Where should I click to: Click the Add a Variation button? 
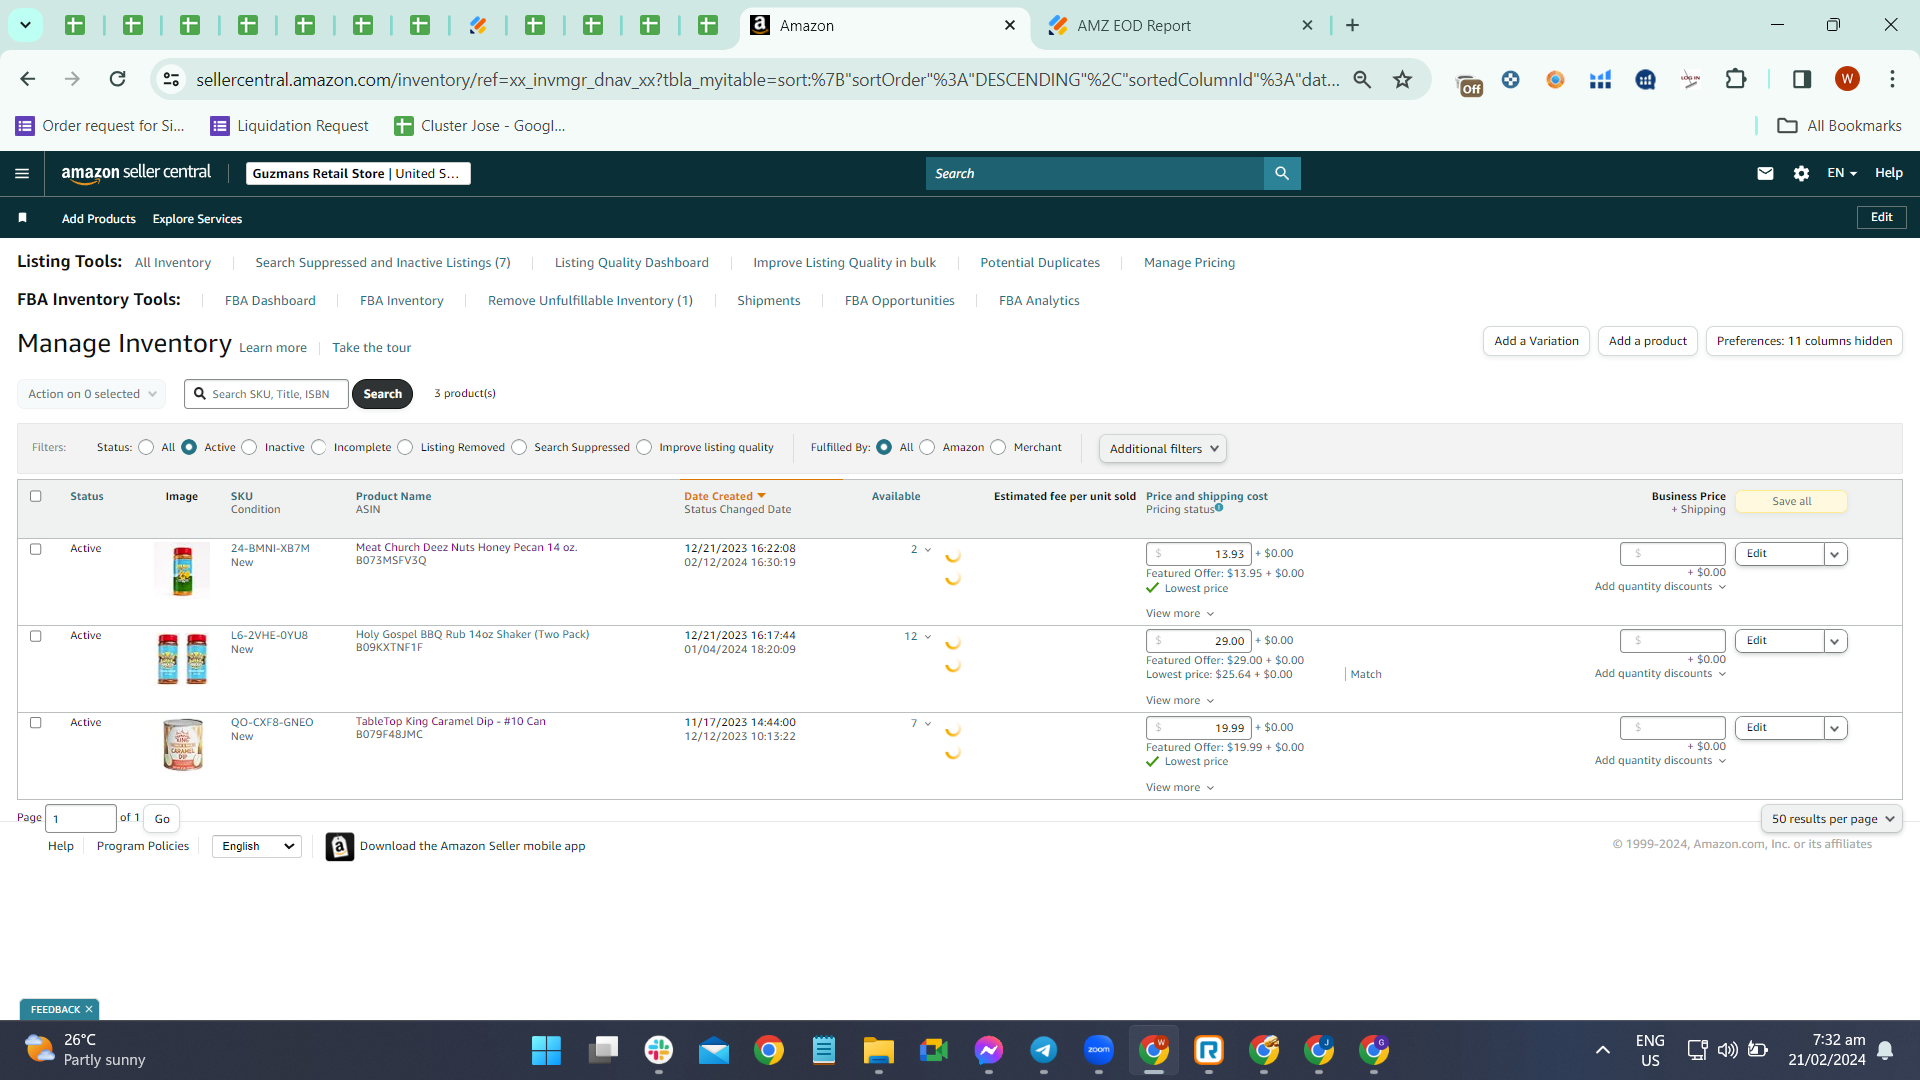[x=1536, y=341]
